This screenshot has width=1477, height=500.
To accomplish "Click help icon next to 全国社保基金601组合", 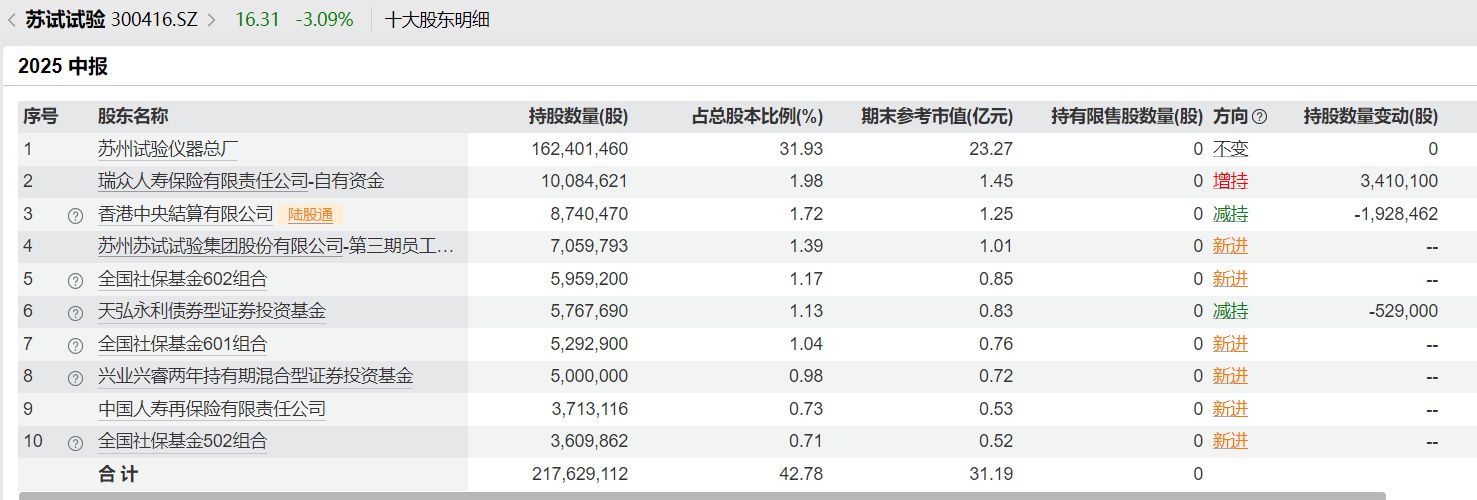I will (x=75, y=346).
